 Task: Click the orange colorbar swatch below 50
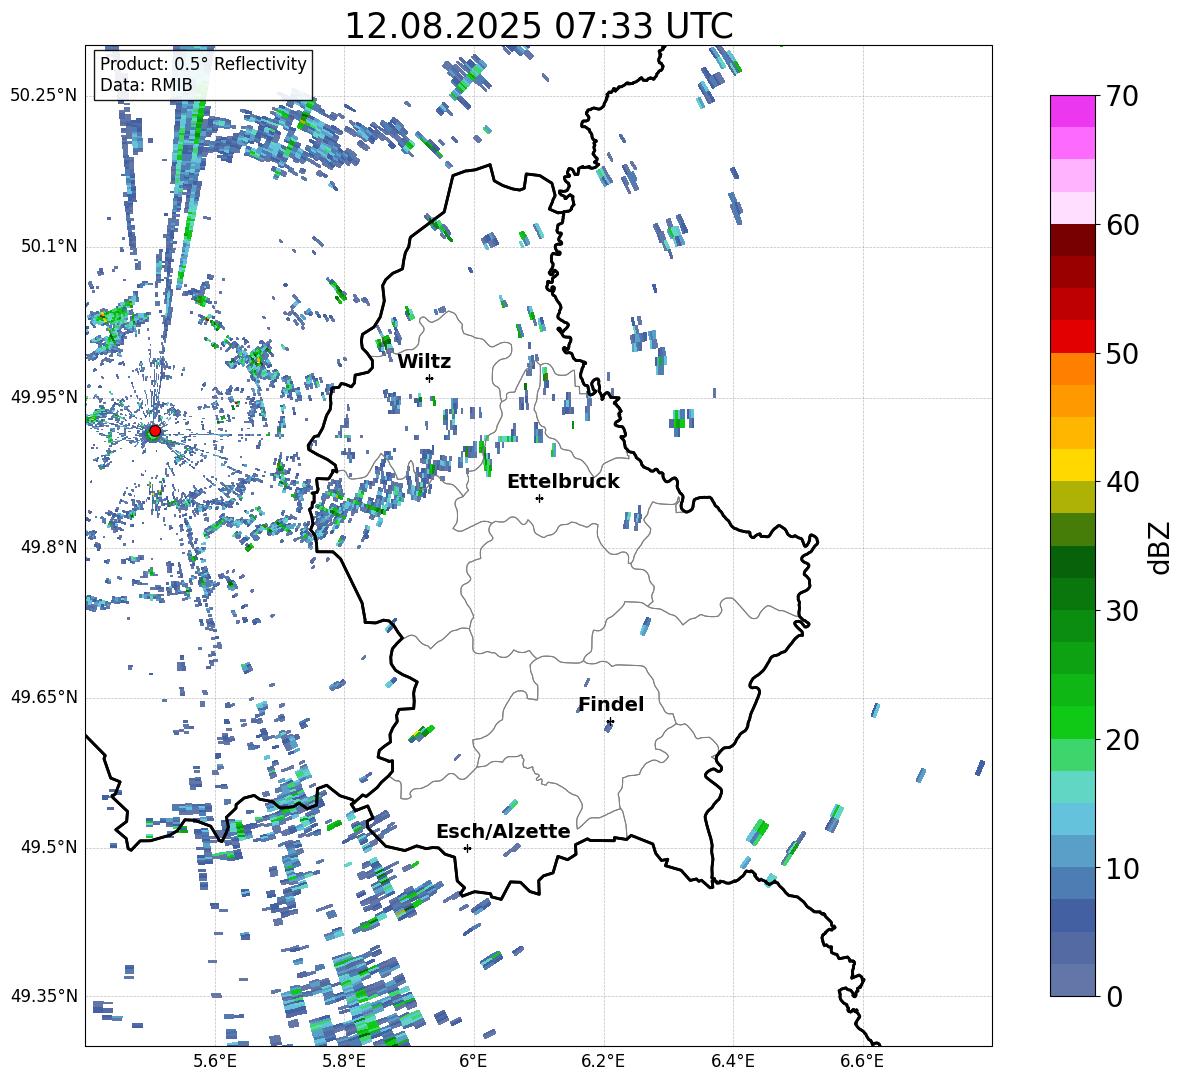[x=1072, y=368]
